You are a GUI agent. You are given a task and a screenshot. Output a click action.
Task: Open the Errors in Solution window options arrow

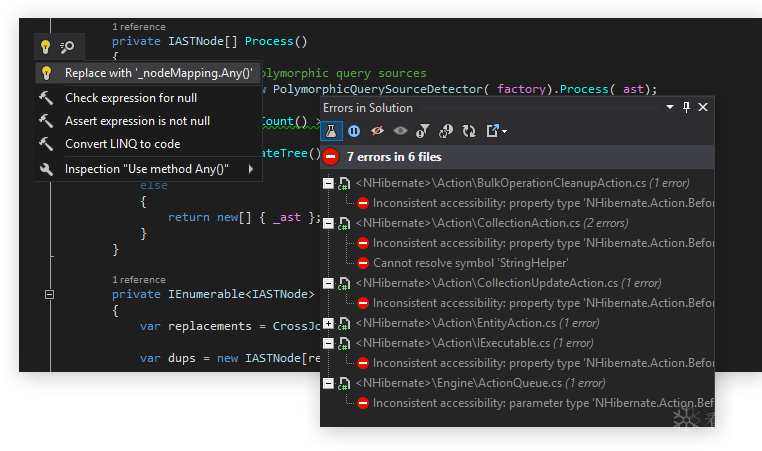(x=669, y=107)
